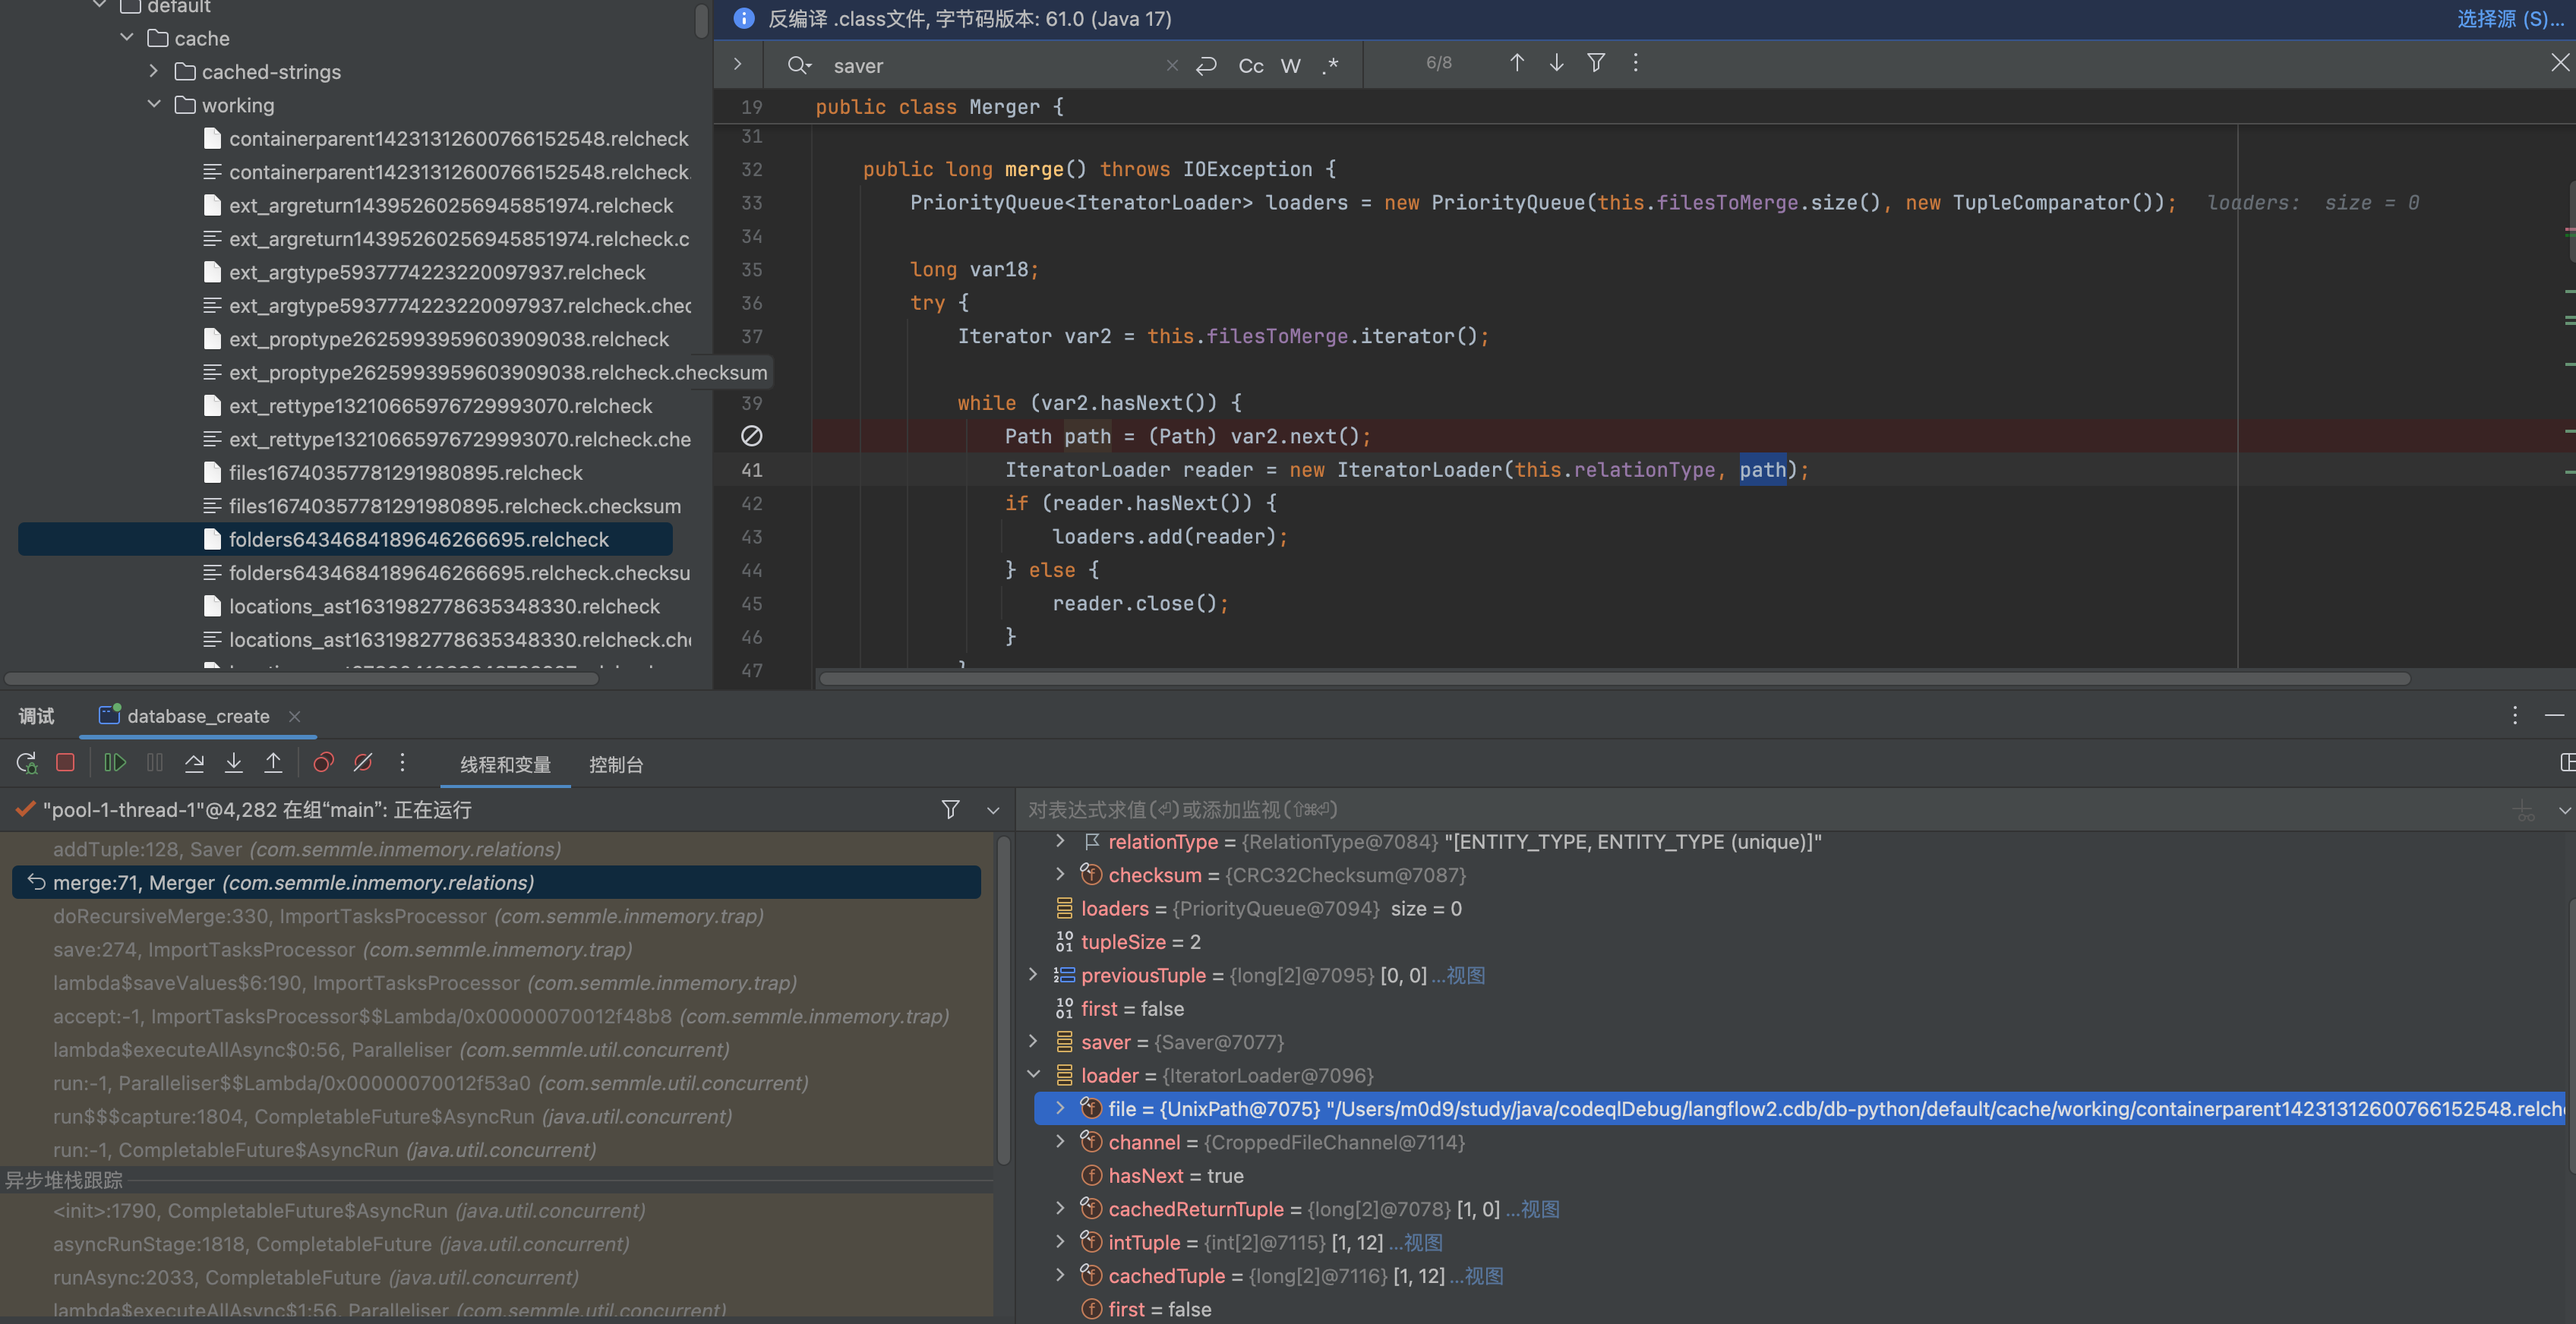Step out of current method
Image resolution: width=2576 pixels, height=1324 pixels.
(273, 763)
